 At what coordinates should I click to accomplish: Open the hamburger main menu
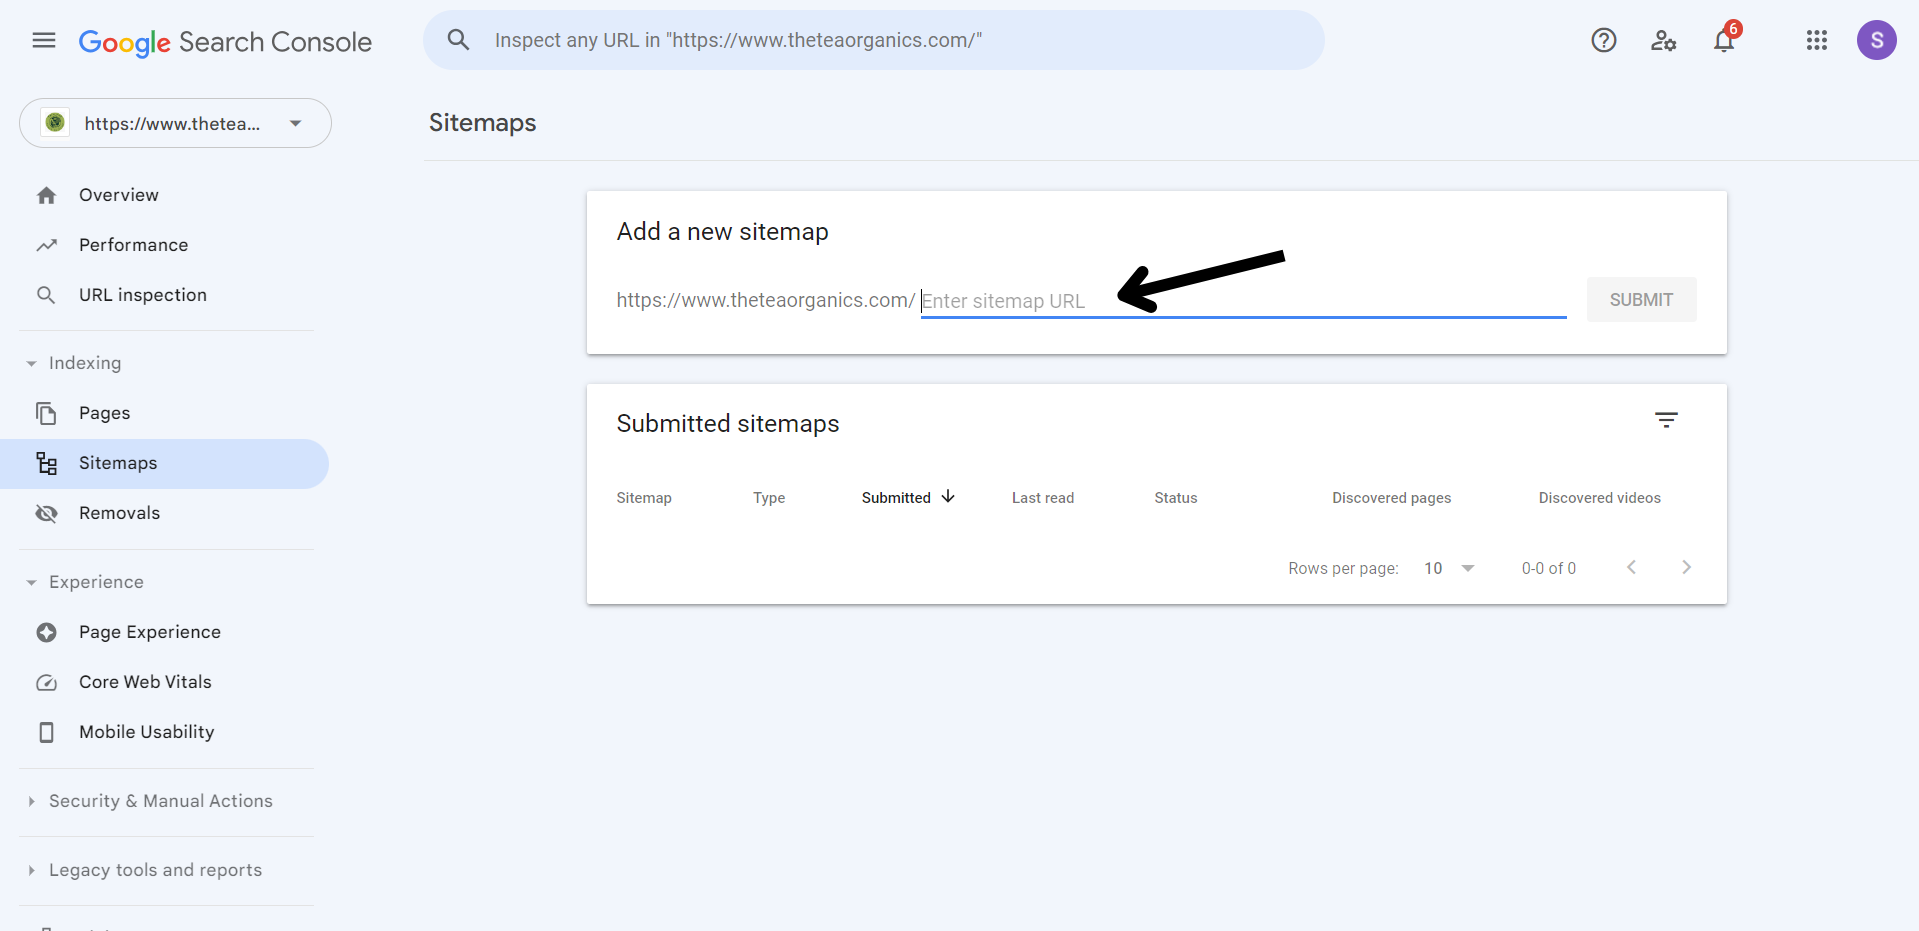pyautogui.click(x=44, y=40)
